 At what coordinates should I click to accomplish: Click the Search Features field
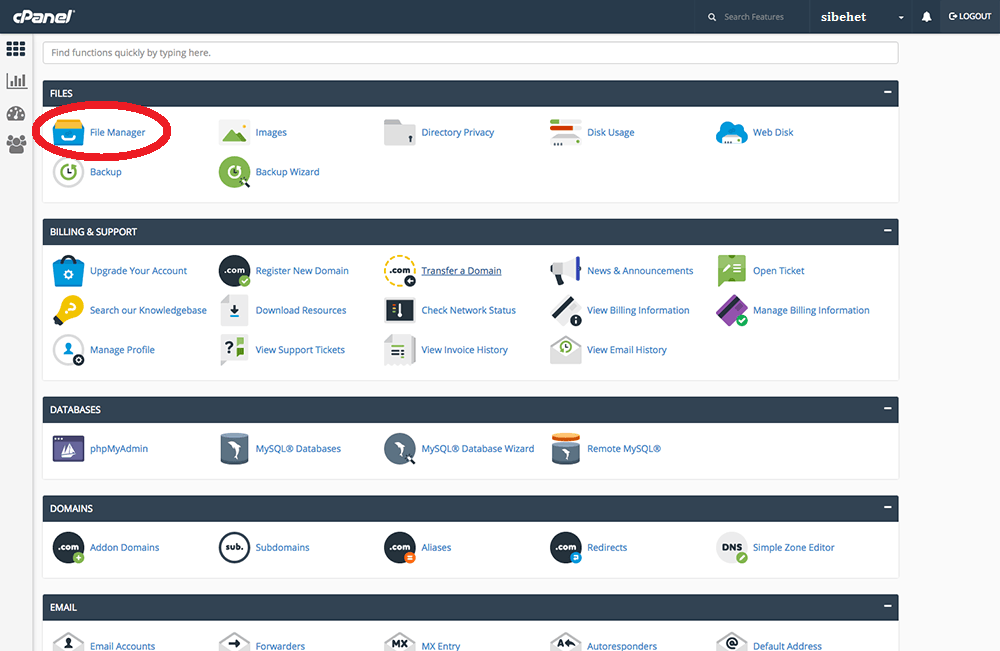coord(753,17)
